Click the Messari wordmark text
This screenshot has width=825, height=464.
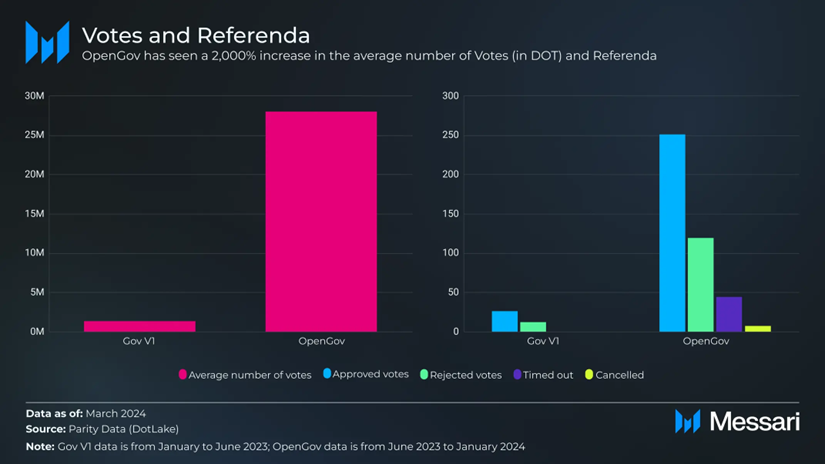point(754,421)
